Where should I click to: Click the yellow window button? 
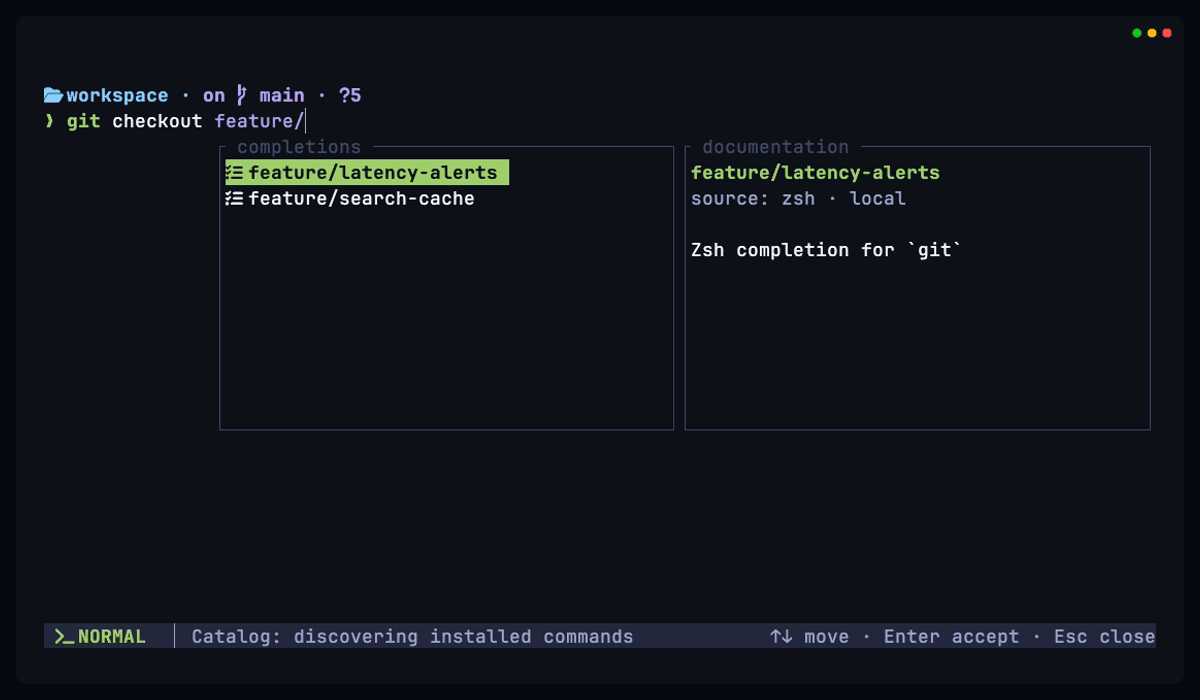(1152, 33)
